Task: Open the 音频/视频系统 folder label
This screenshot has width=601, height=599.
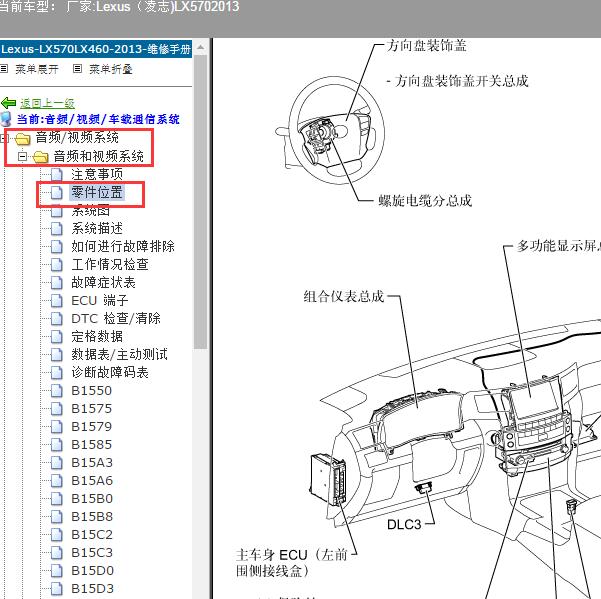Action: tap(77, 138)
